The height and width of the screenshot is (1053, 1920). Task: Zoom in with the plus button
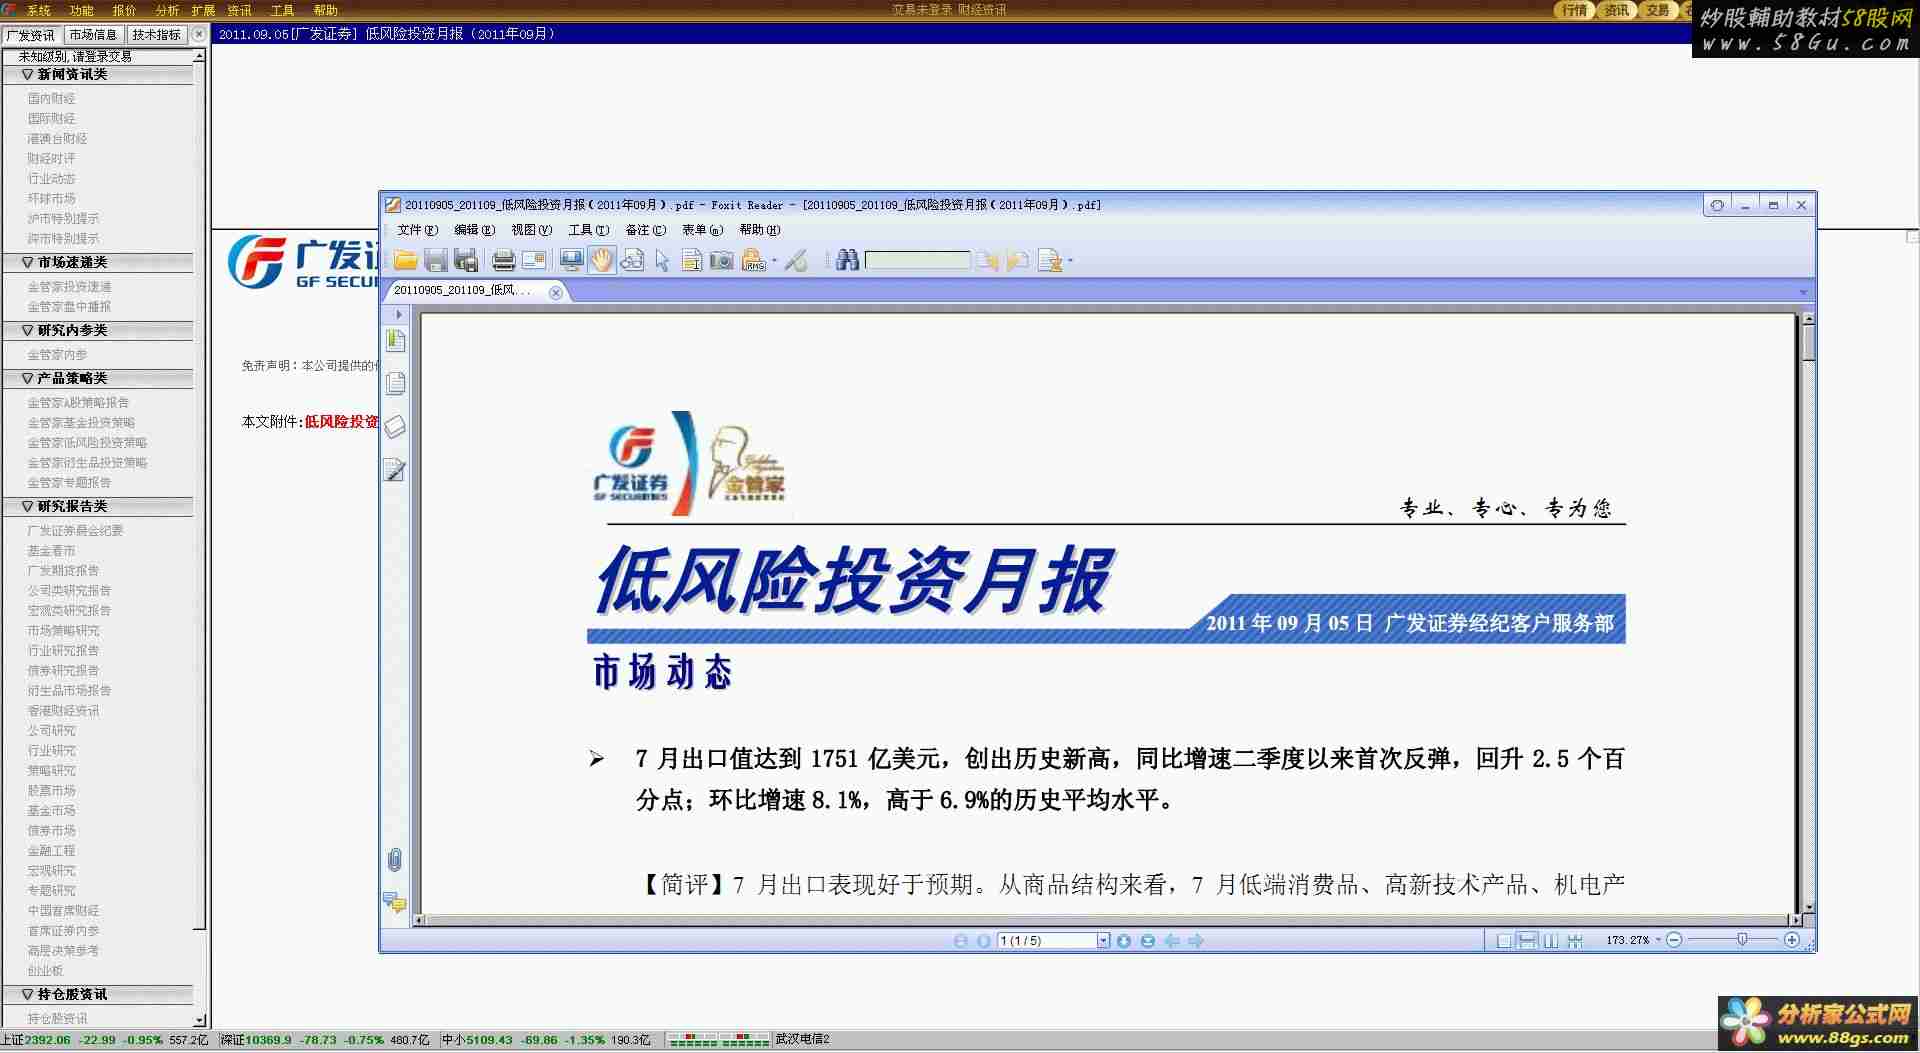pyautogui.click(x=1792, y=940)
